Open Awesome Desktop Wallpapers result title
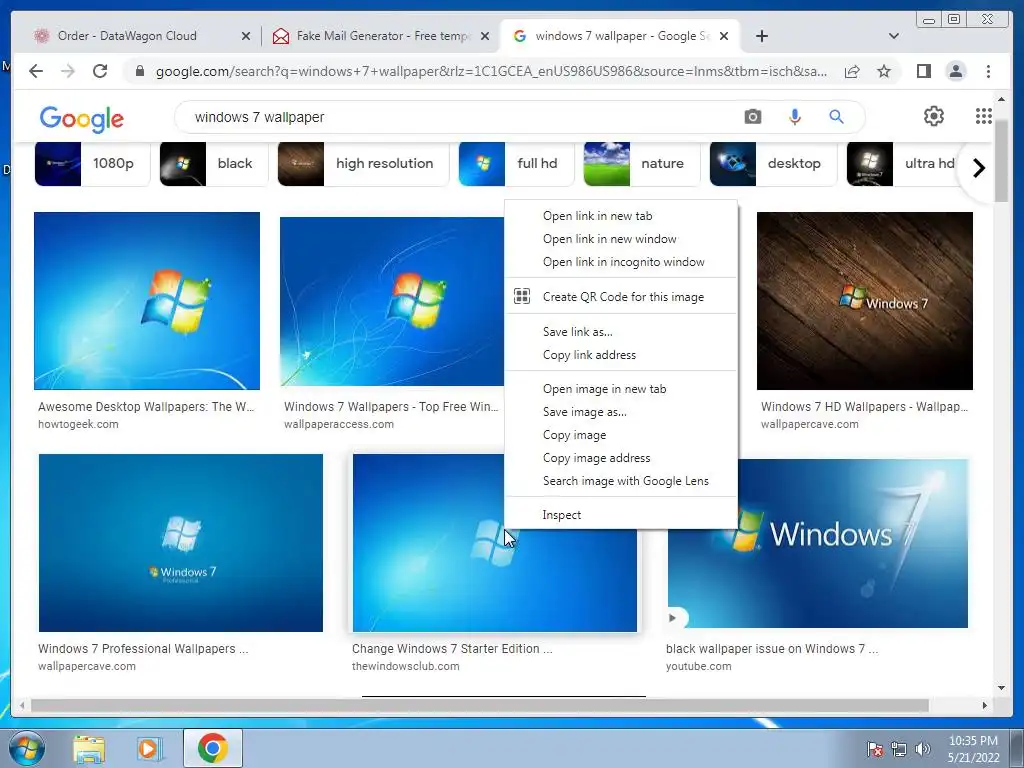Image resolution: width=1024 pixels, height=768 pixels. coord(146,406)
